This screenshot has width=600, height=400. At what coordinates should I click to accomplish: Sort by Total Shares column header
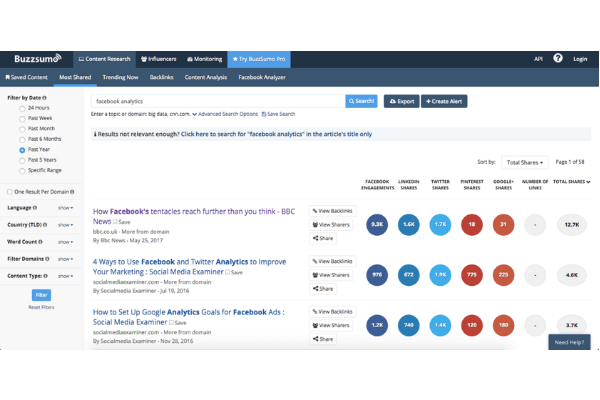(x=572, y=182)
